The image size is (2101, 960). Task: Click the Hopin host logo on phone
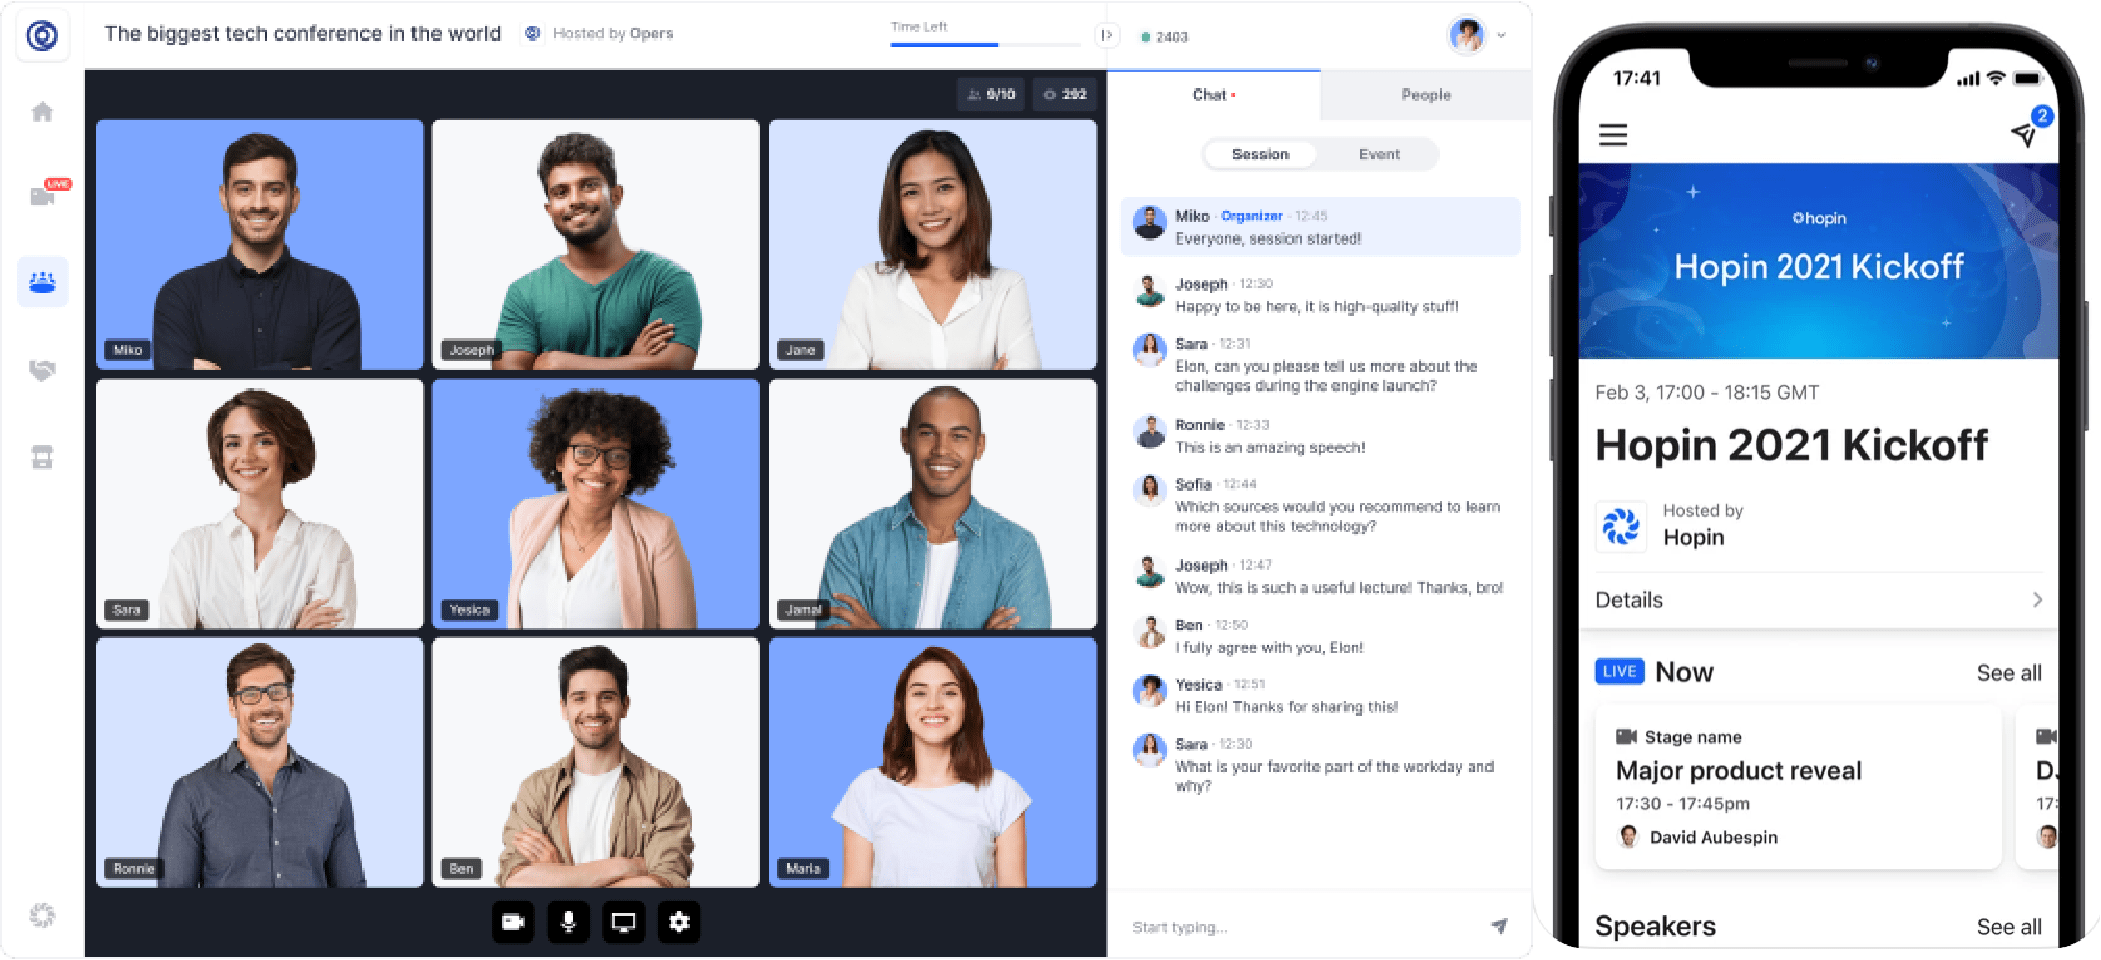[x=1621, y=526]
